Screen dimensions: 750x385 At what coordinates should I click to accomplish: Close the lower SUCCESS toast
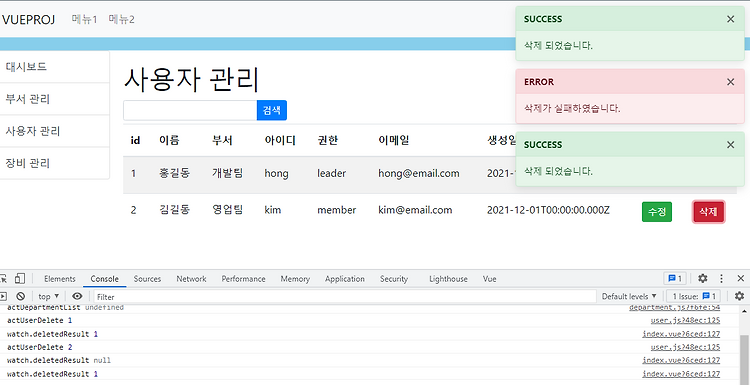pyautogui.click(x=730, y=144)
